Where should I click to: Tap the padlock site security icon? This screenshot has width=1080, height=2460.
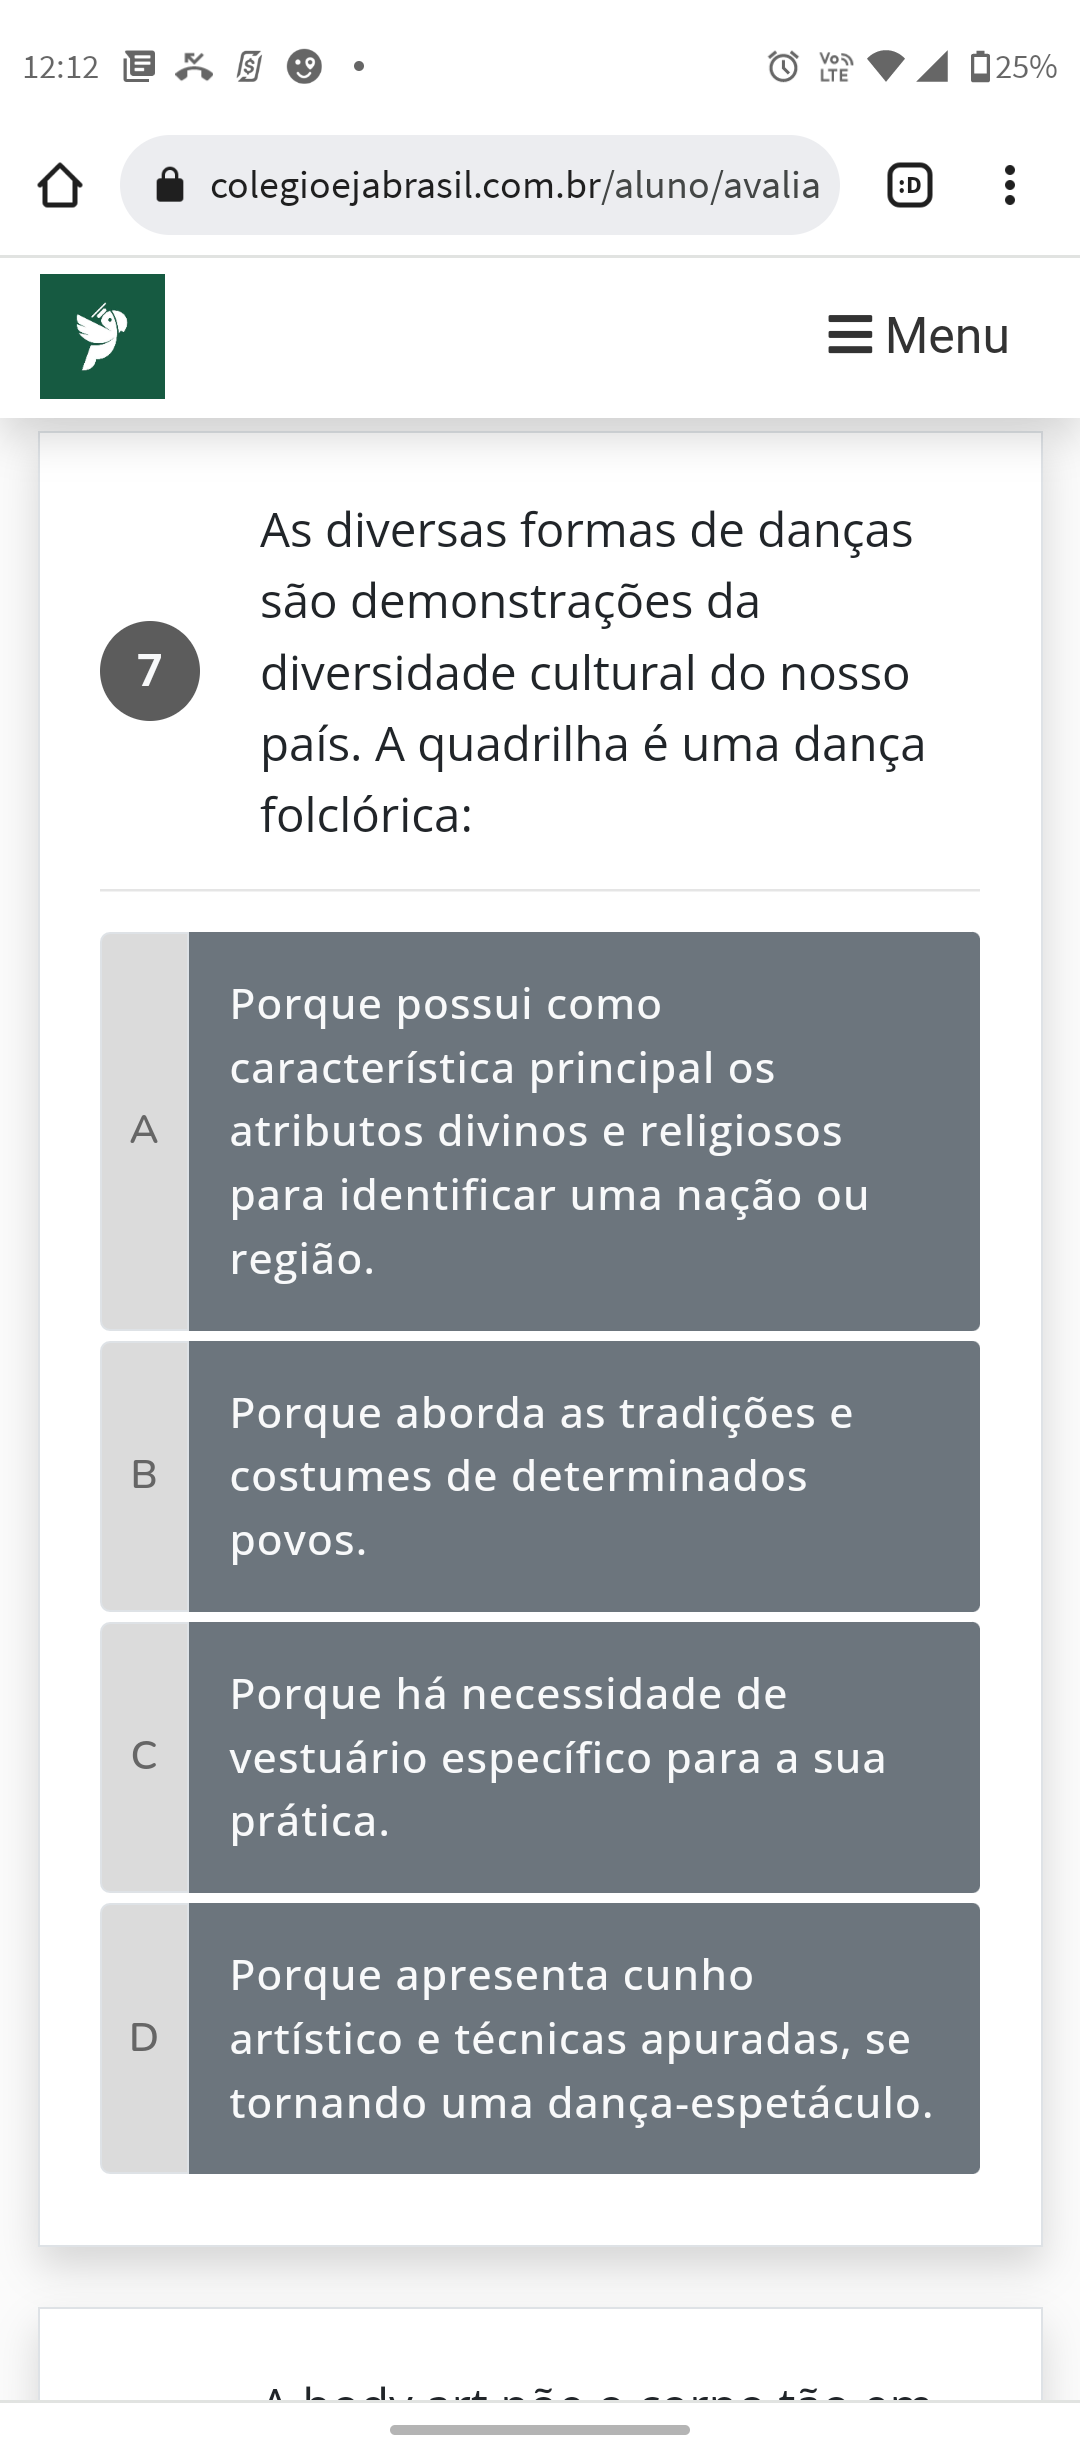(171, 186)
